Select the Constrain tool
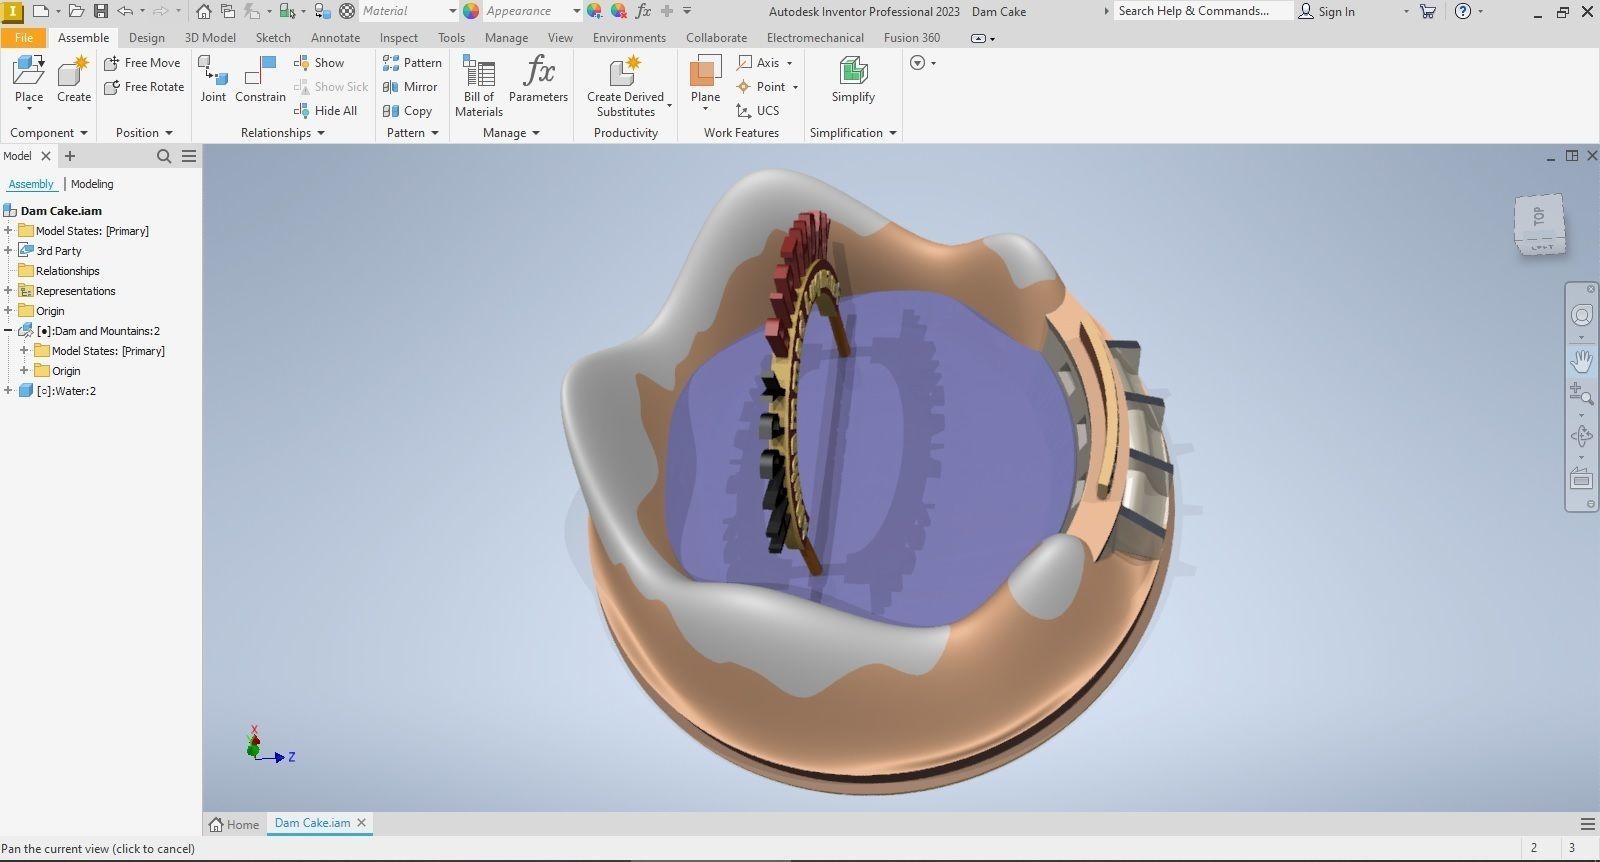 pyautogui.click(x=260, y=80)
